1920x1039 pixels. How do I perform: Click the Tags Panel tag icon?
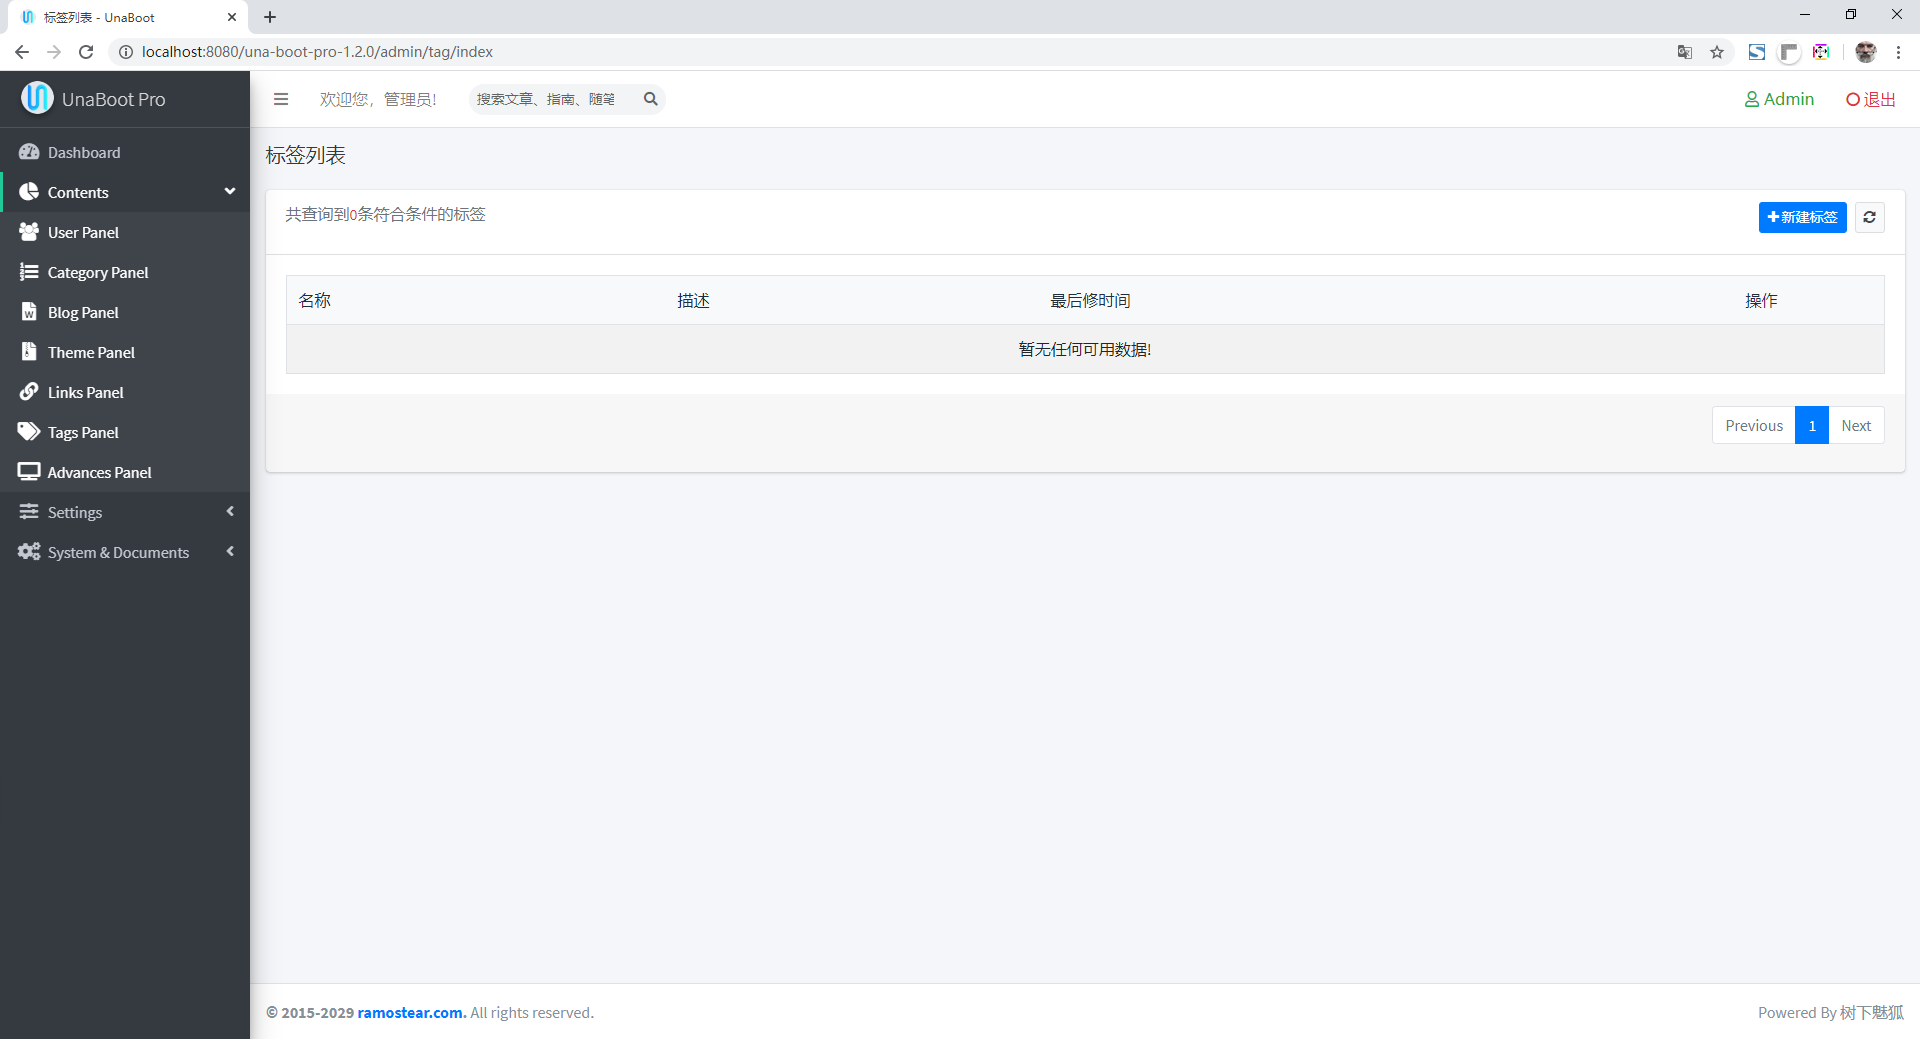(x=29, y=432)
